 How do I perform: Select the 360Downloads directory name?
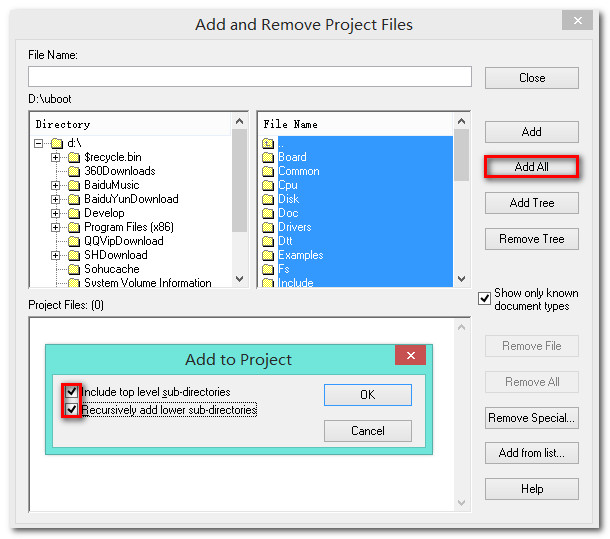pos(120,171)
